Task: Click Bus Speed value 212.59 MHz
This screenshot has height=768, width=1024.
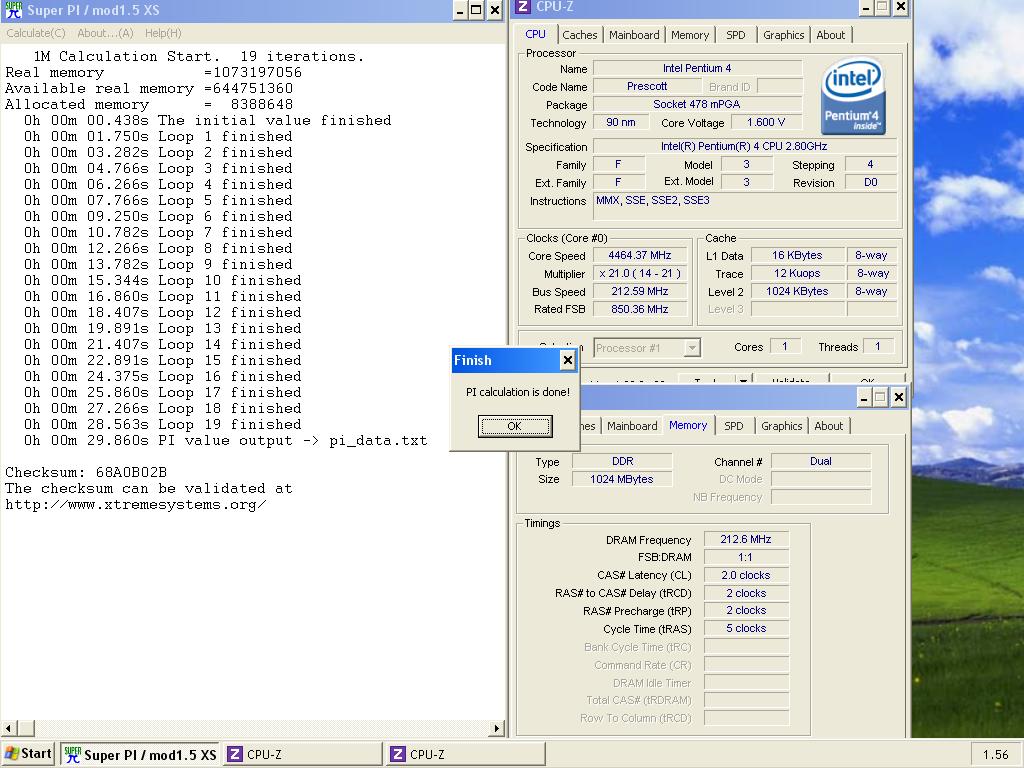Action: (639, 291)
